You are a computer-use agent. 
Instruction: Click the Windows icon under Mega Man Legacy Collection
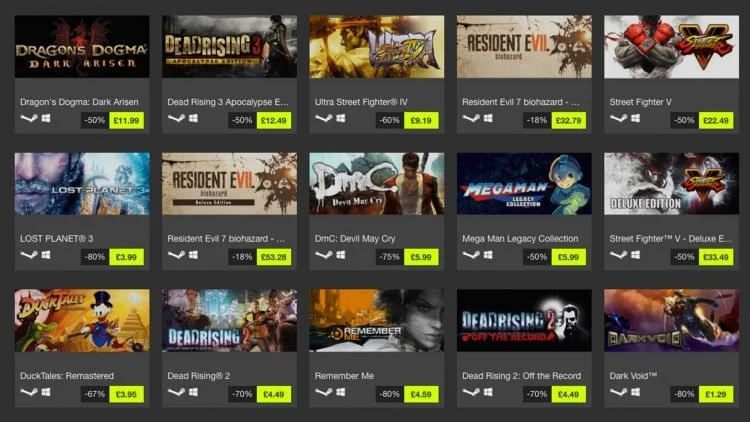tap(488, 255)
